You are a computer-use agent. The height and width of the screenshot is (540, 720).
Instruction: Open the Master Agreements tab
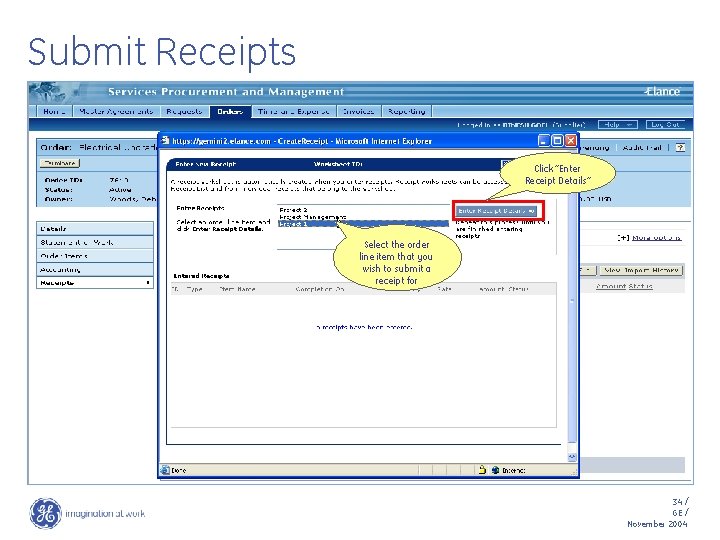tap(116, 112)
